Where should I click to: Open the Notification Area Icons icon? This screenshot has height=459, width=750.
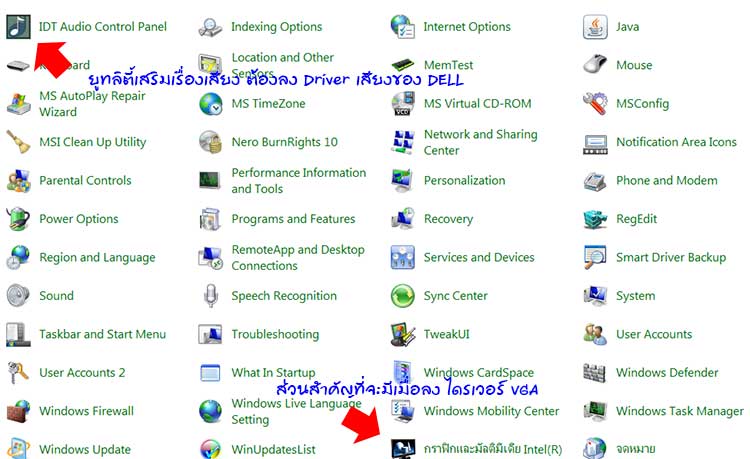pyautogui.click(x=595, y=144)
